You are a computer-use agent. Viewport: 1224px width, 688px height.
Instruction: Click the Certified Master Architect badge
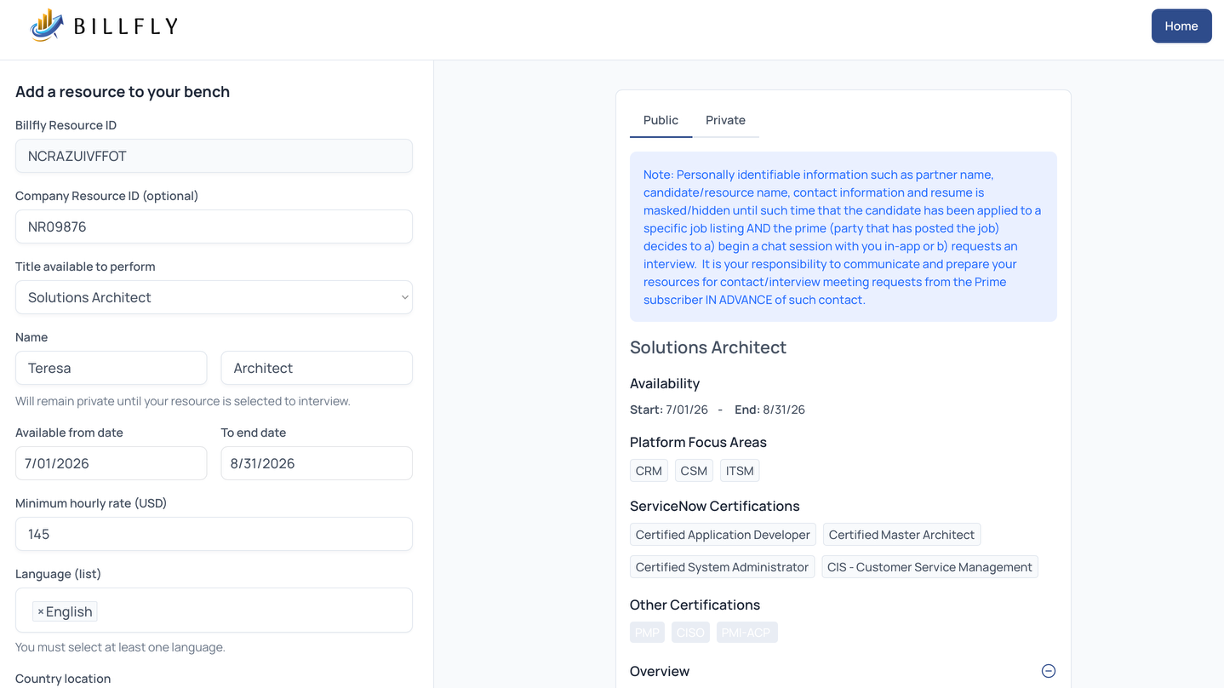tap(901, 535)
